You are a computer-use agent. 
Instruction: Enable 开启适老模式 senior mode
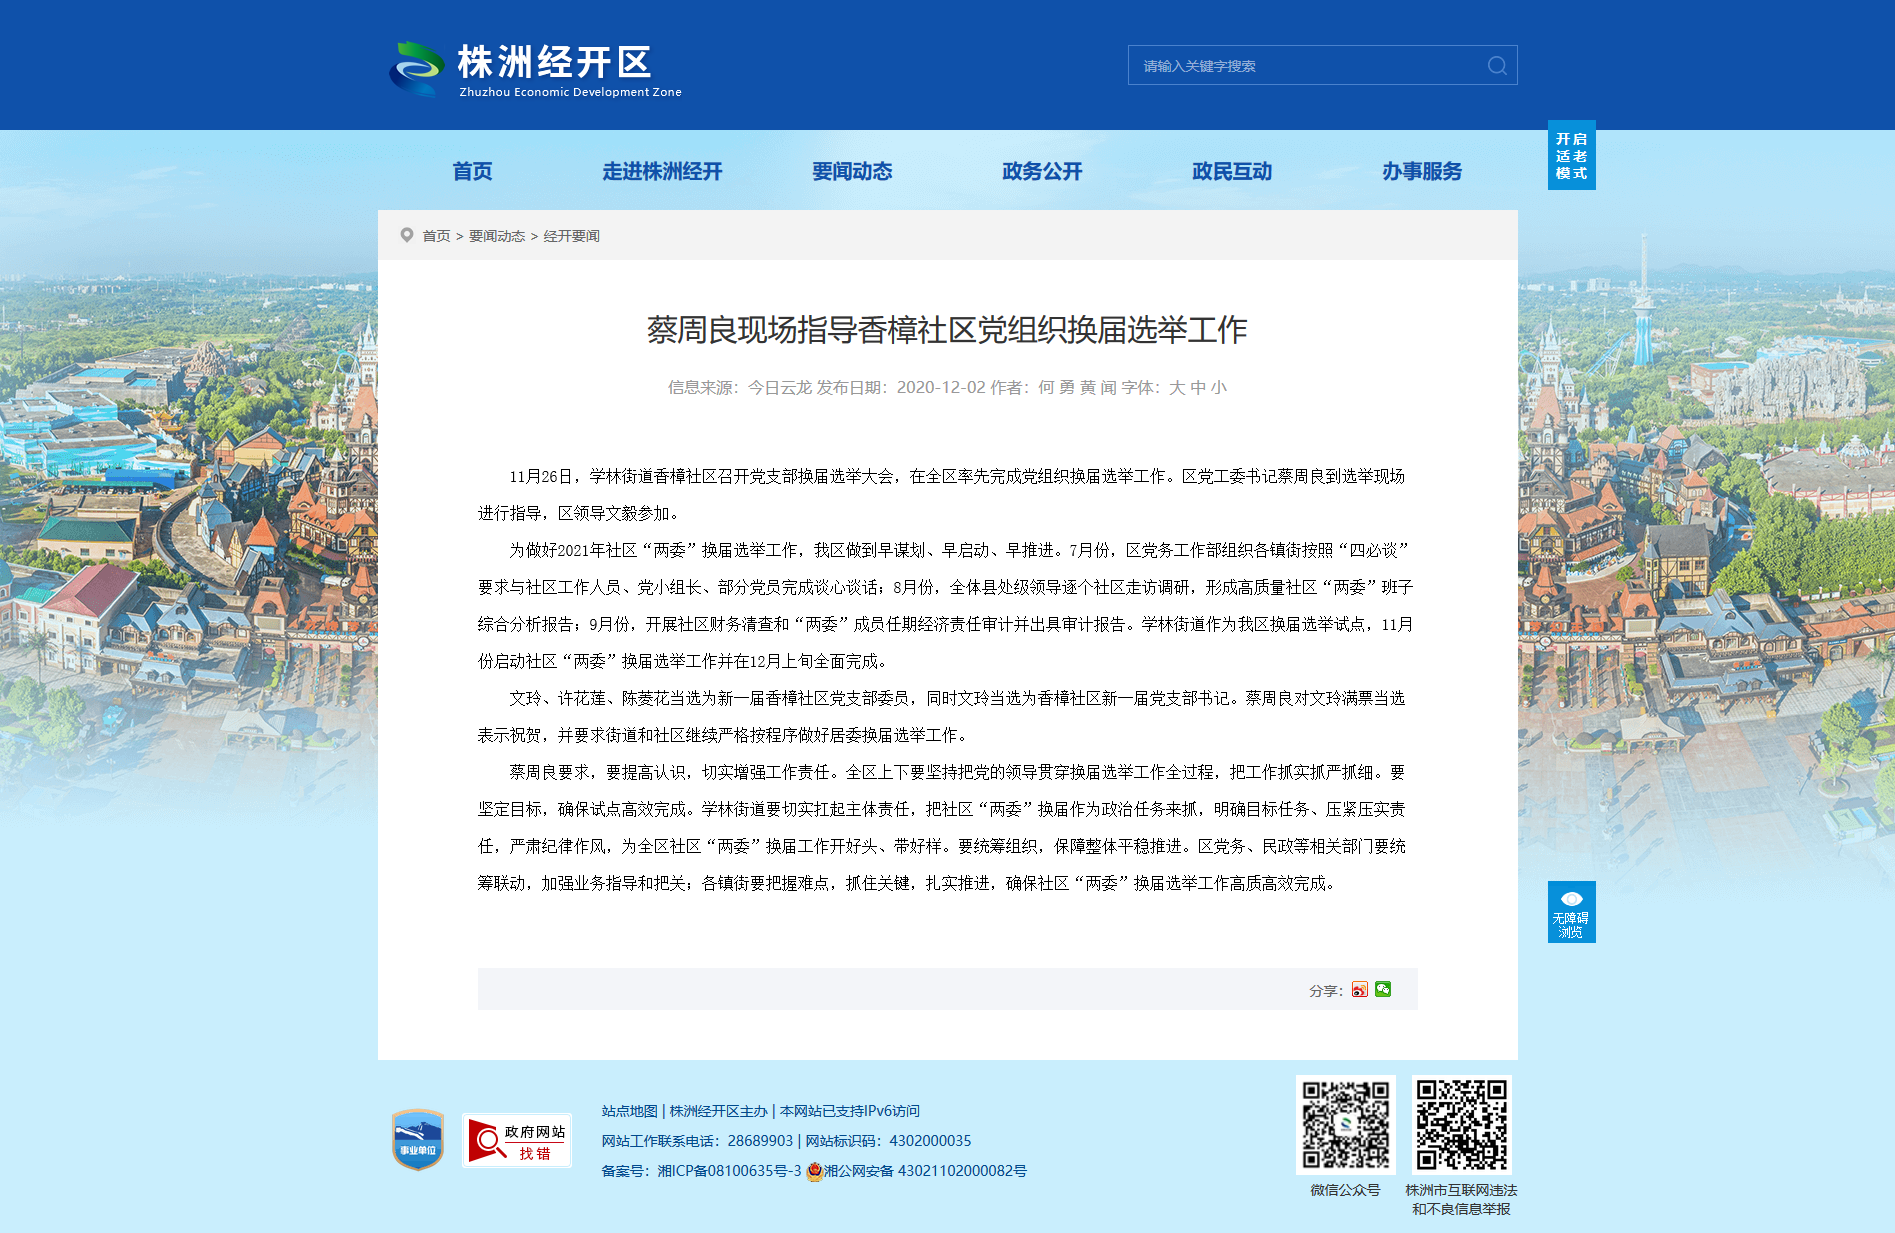1571,155
